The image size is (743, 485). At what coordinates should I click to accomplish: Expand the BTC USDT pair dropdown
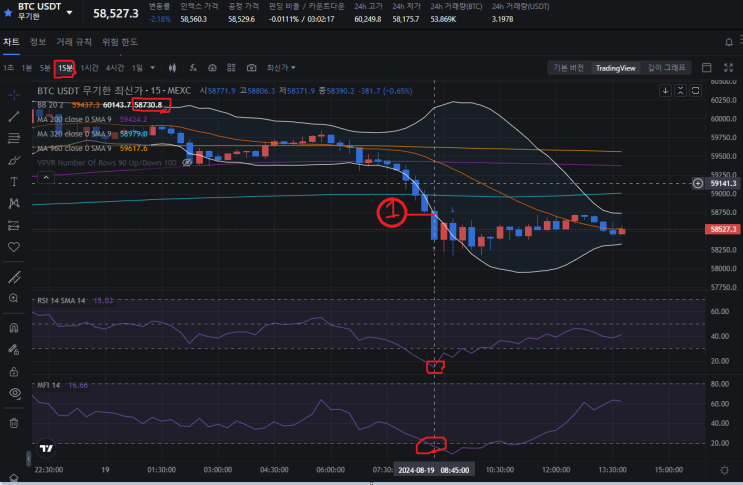70,12
